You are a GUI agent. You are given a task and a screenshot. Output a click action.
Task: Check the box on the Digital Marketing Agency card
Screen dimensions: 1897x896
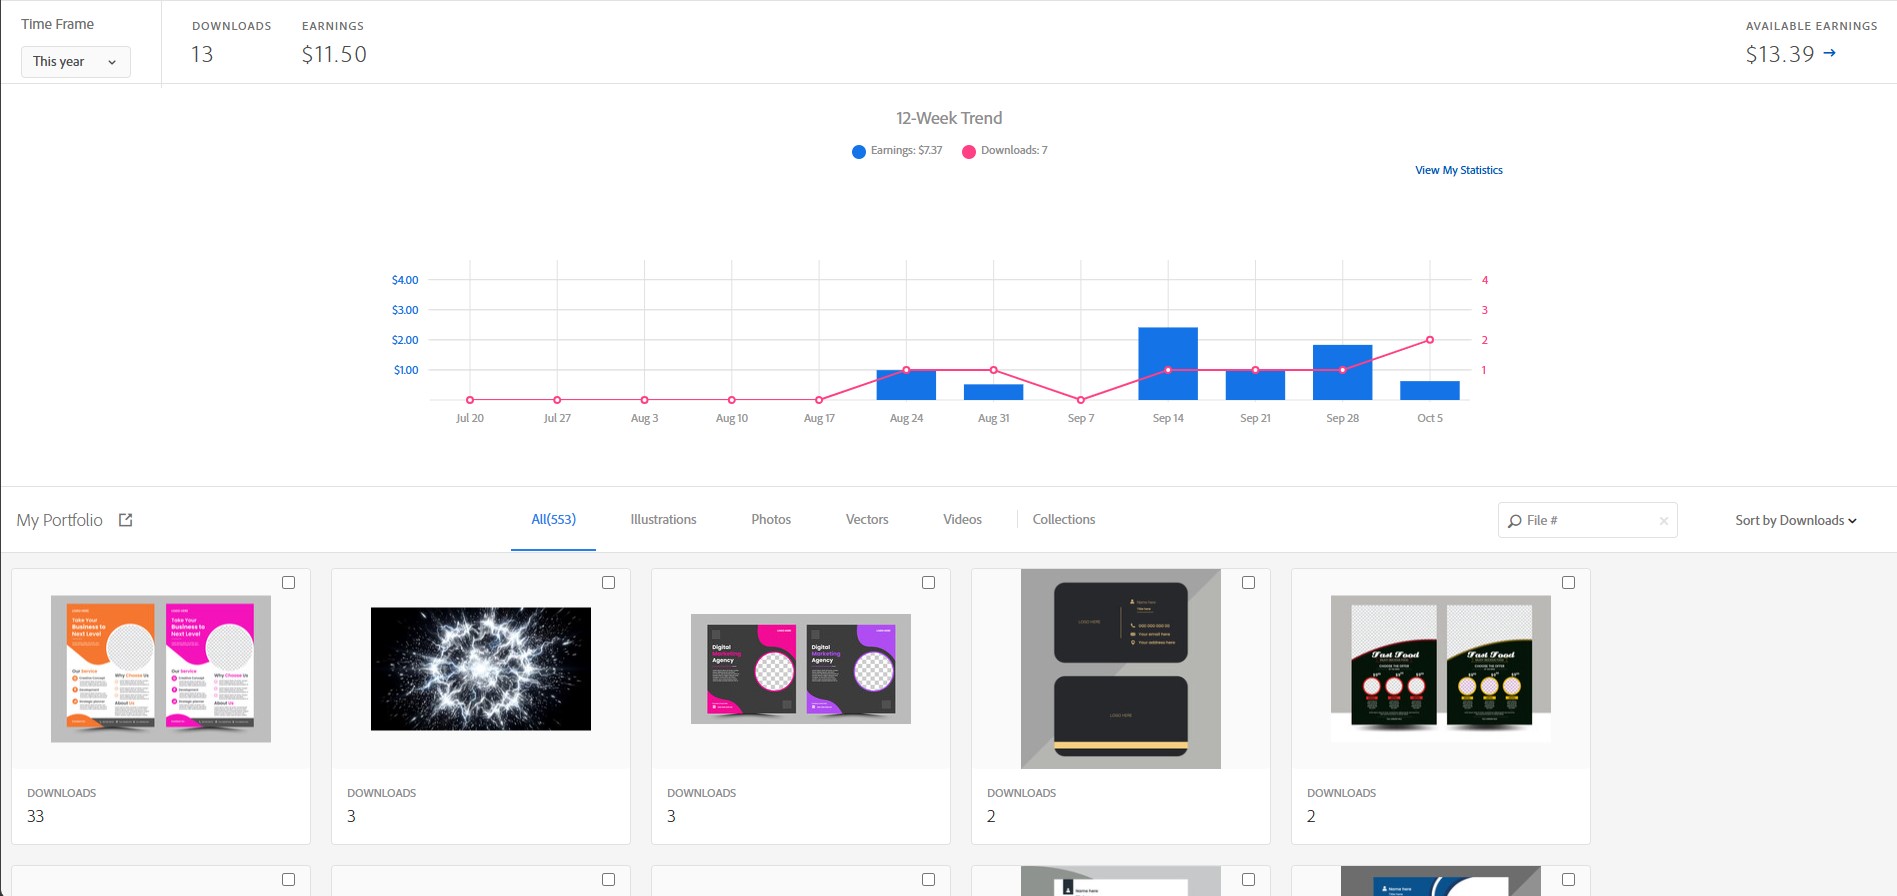point(929,583)
